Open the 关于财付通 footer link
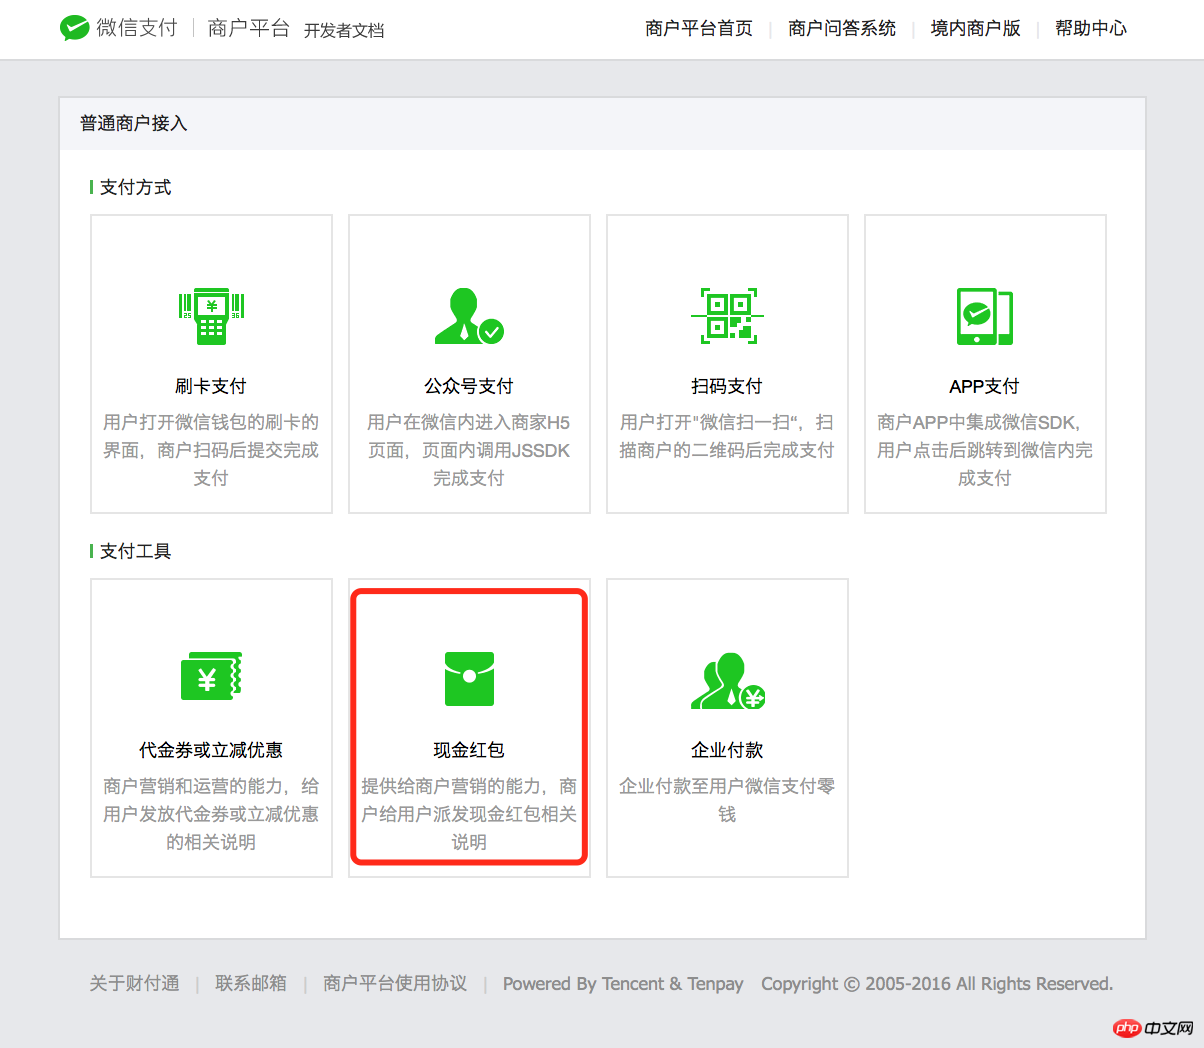The width and height of the screenshot is (1204, 1048). coord(135,983)
